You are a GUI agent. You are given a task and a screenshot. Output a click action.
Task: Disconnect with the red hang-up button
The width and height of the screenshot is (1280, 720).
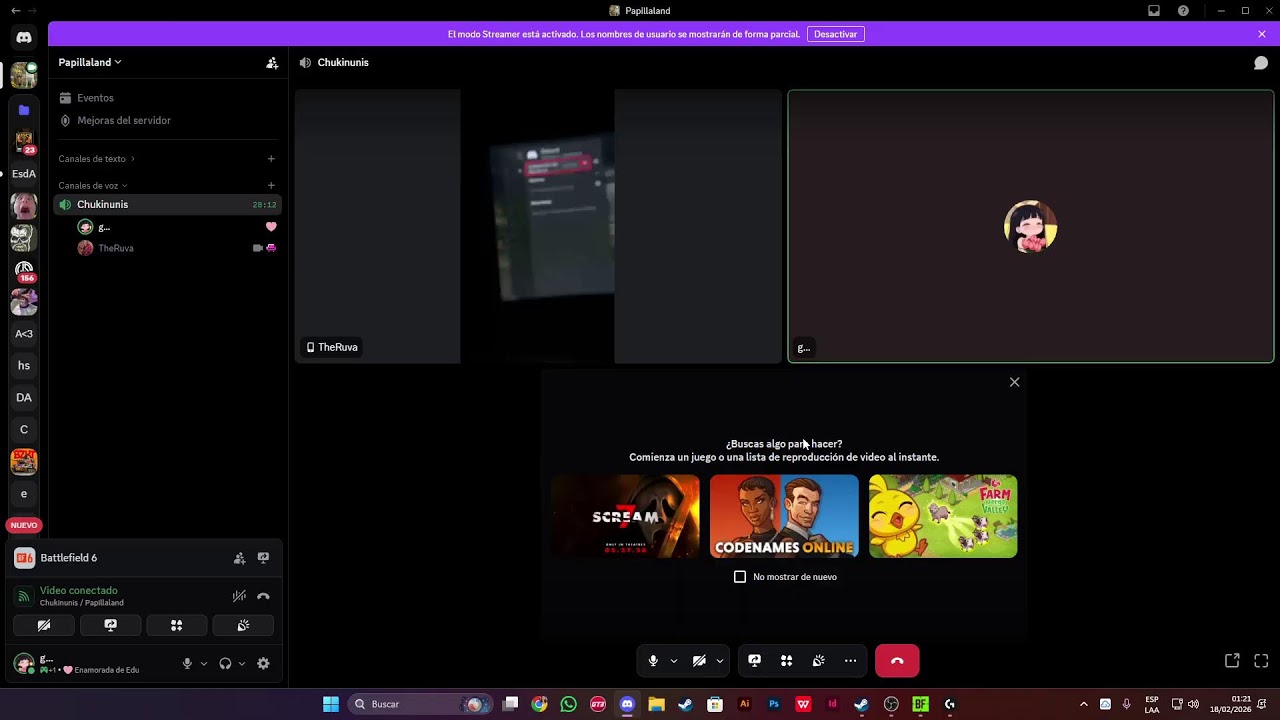click(x=897, y=661)
